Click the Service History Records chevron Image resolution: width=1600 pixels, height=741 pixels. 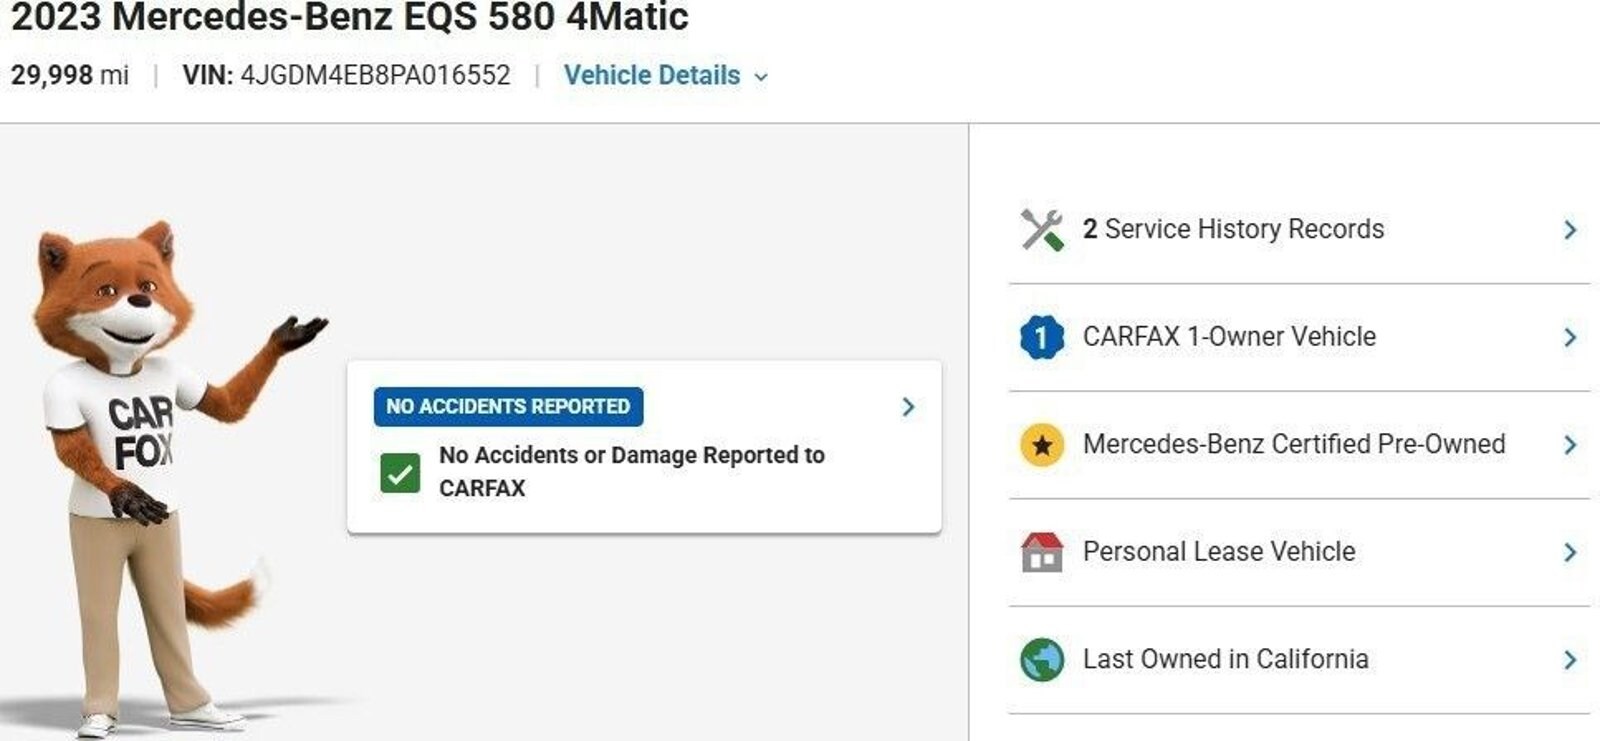coord(1570,230)
